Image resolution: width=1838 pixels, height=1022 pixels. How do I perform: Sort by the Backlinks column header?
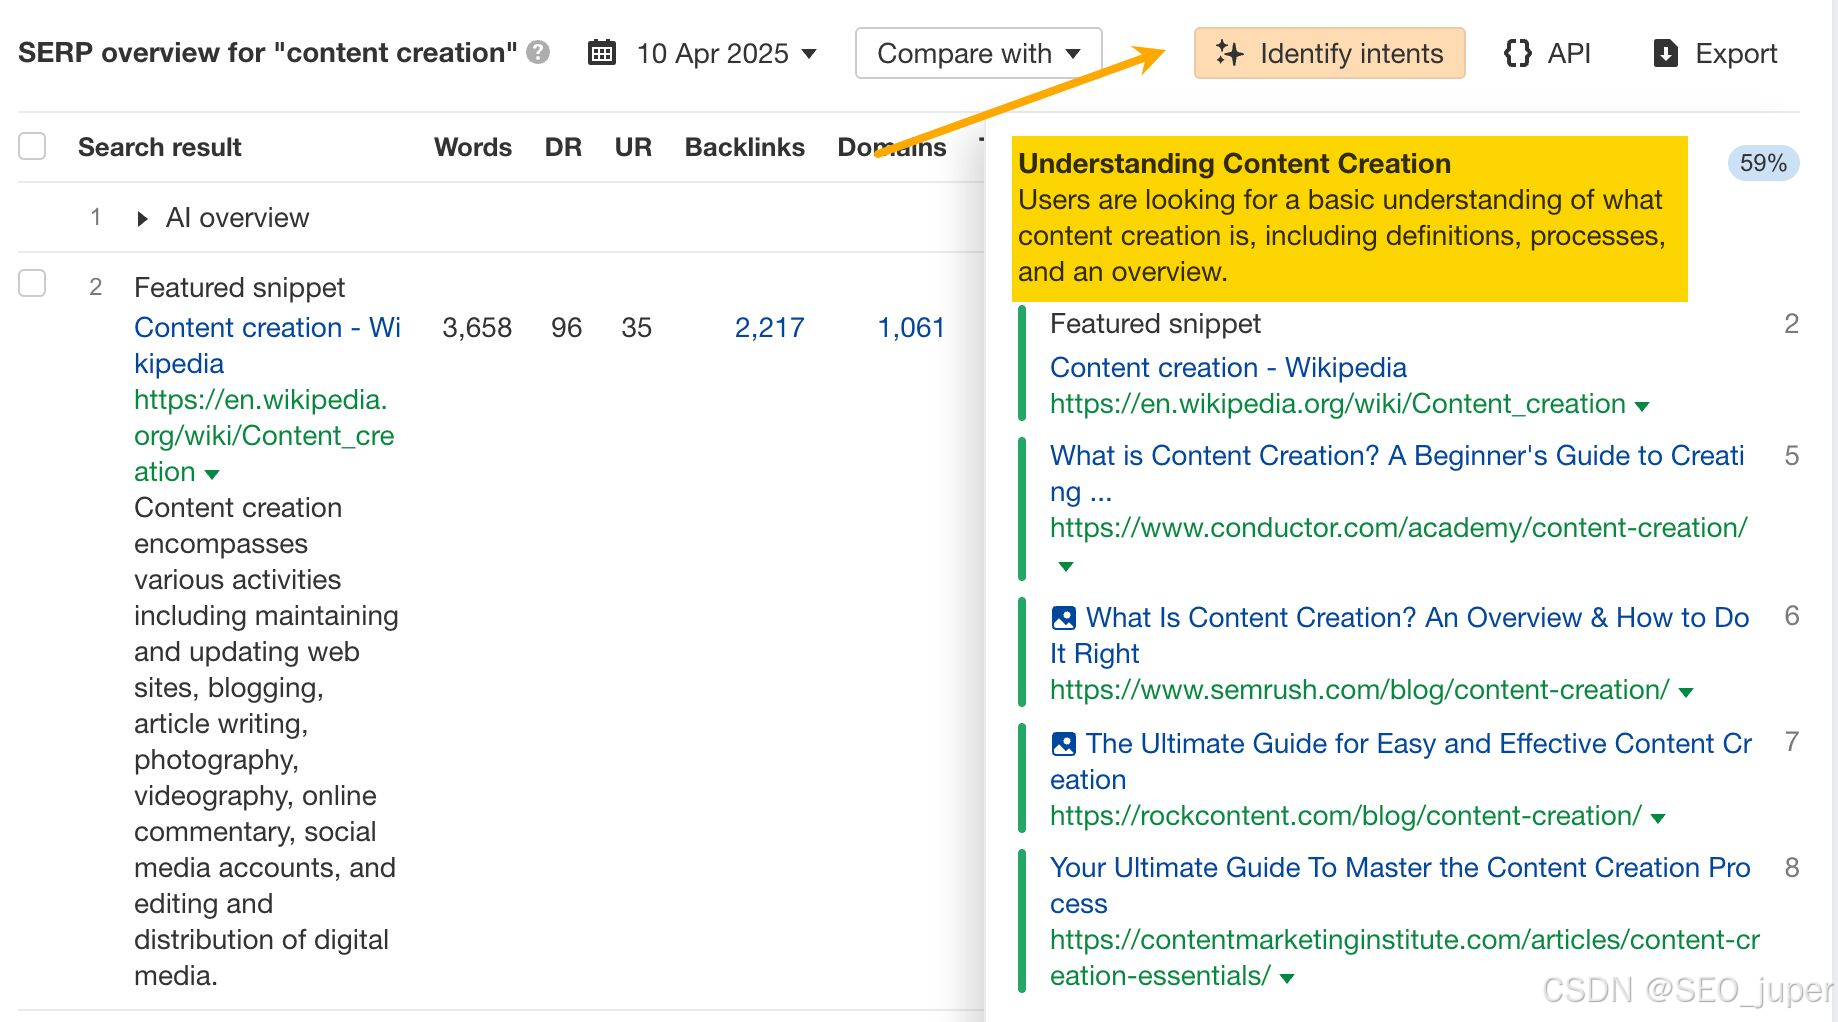coord(745,147)
